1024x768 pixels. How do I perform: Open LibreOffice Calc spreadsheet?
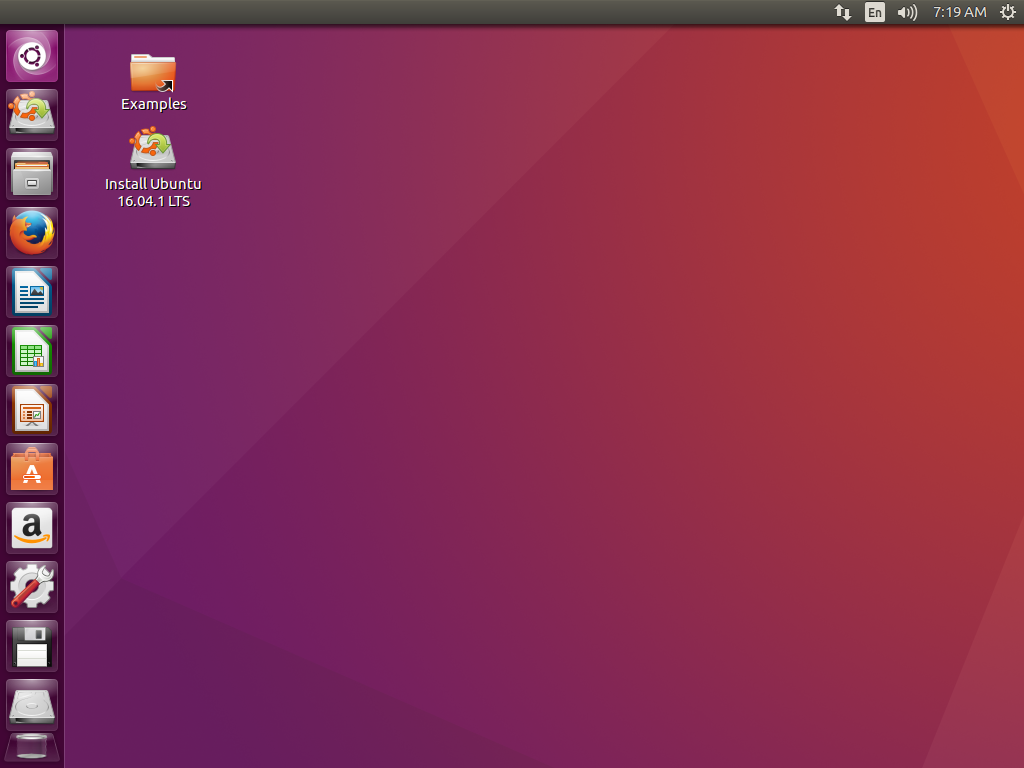pyautogui.click(x=32, y=351)
